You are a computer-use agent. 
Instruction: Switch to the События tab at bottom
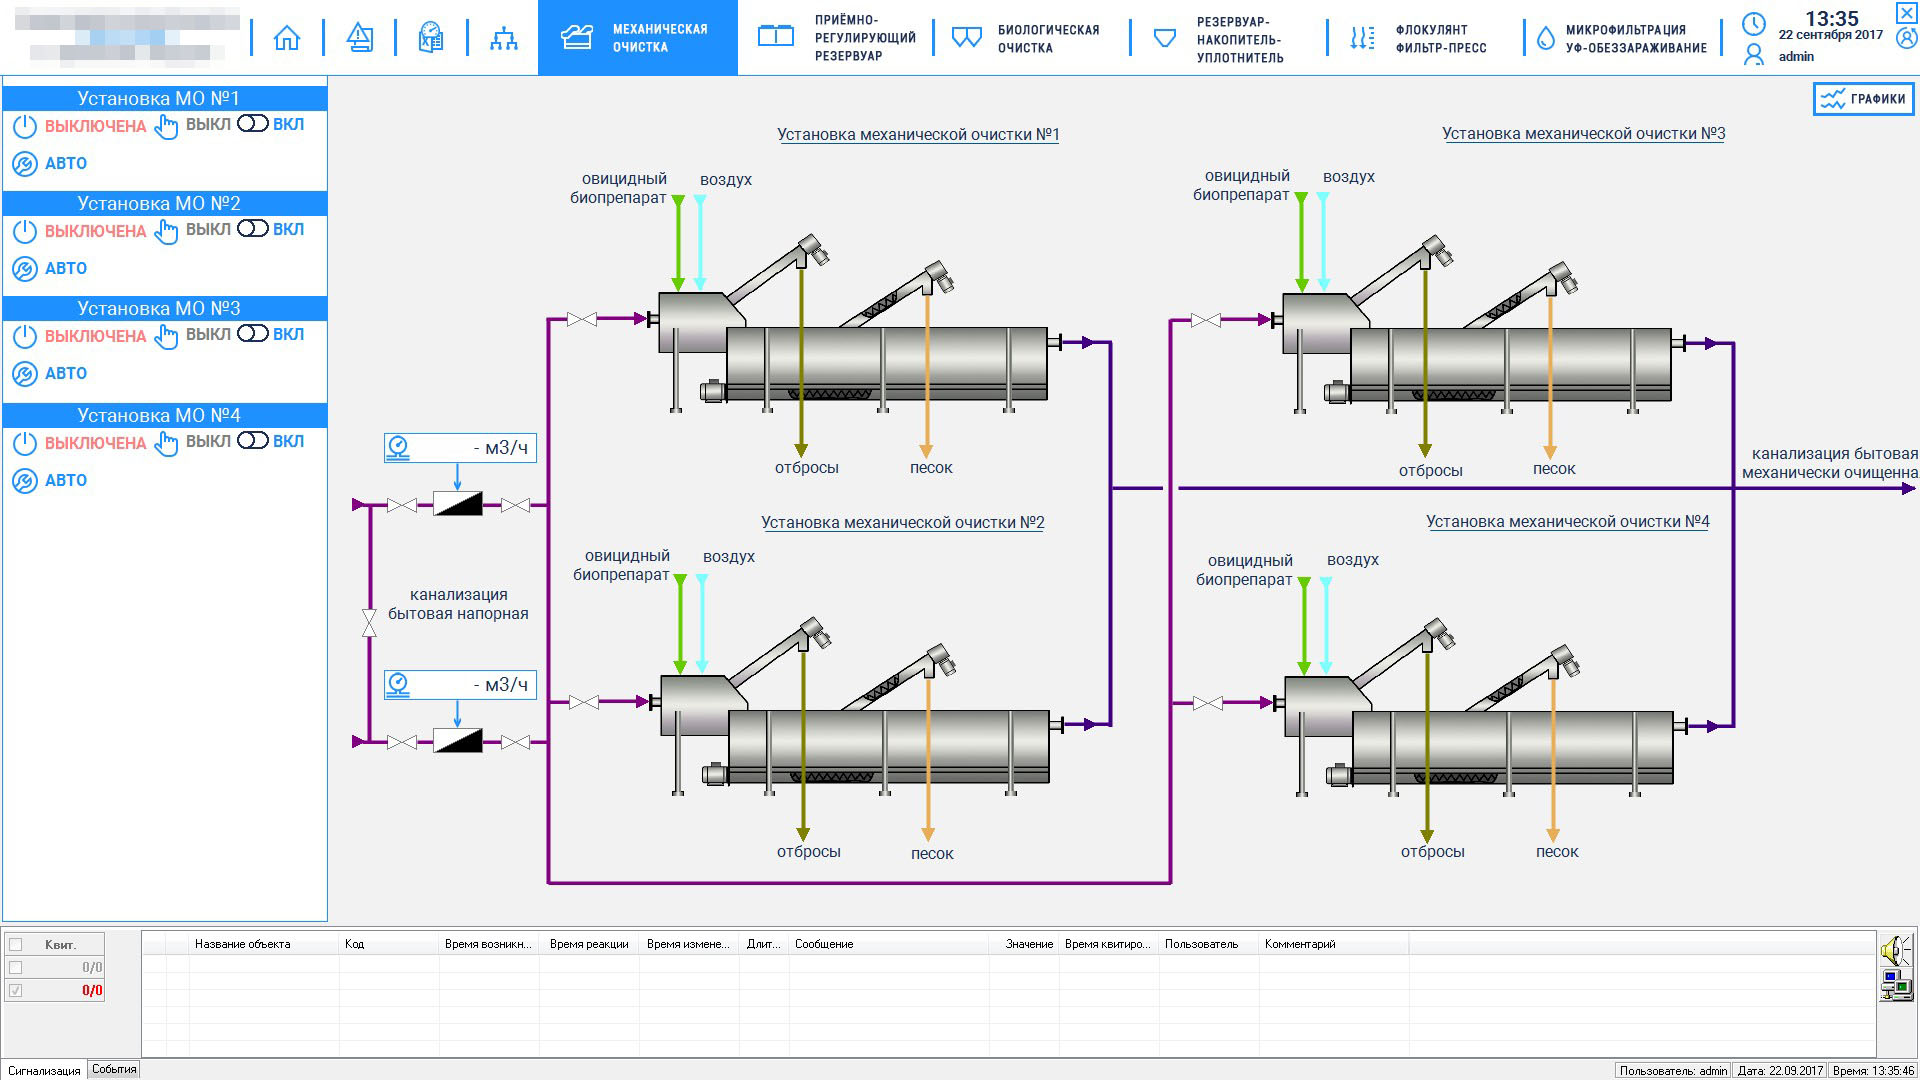tap(114, 1069)
